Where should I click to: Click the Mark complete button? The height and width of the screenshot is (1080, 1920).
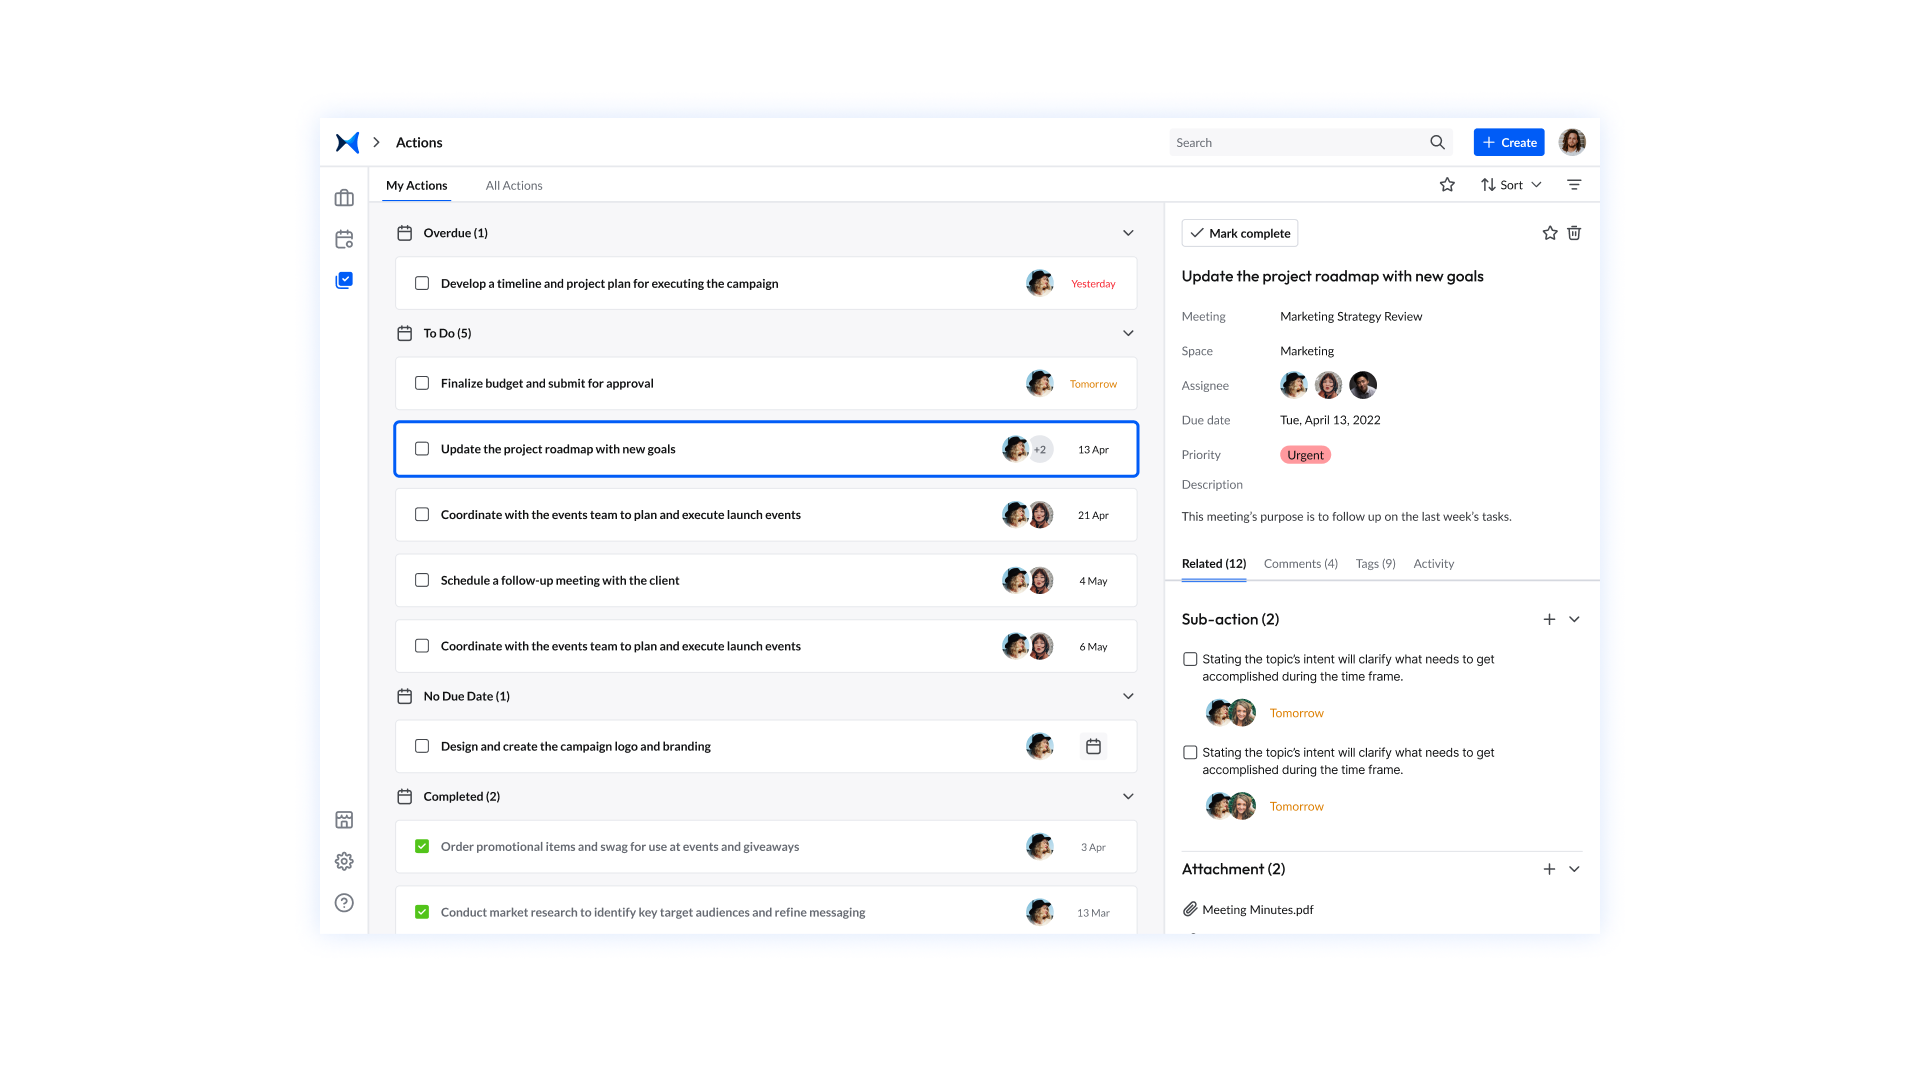click(x=1240, y=233)
